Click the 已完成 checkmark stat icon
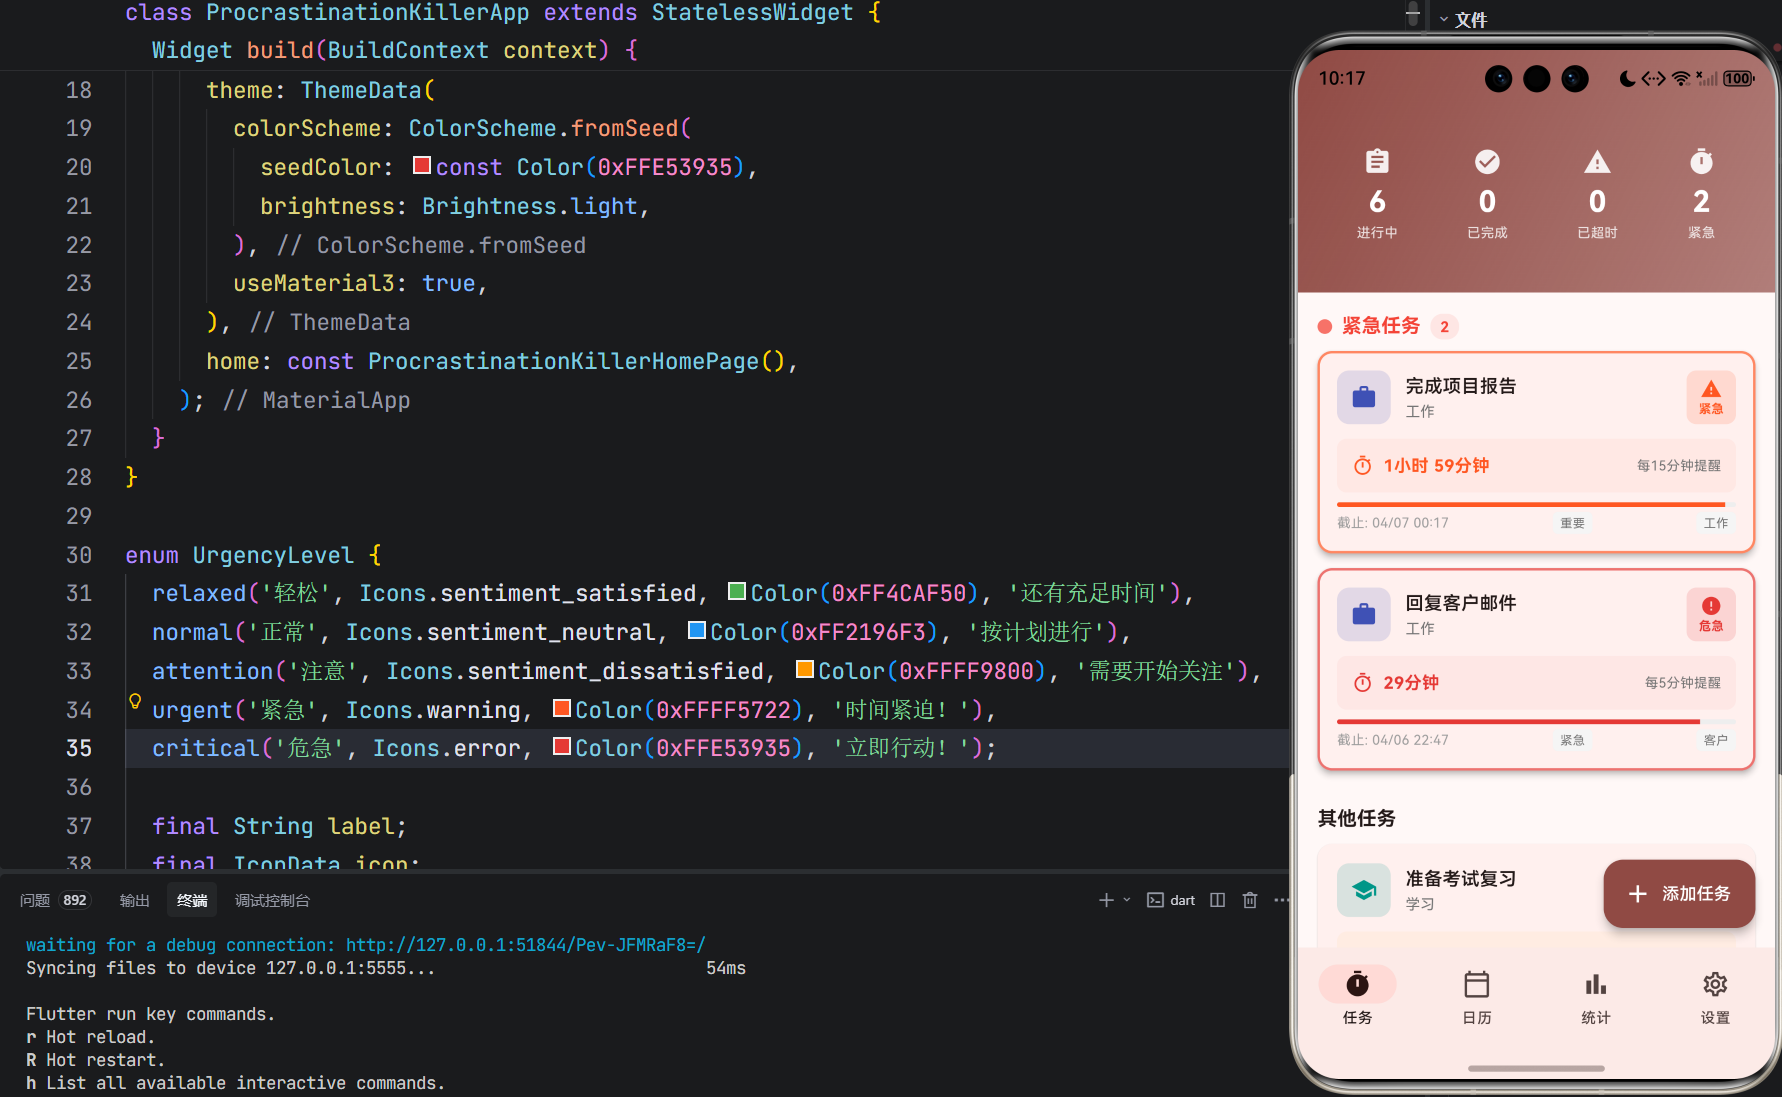Image resolution: width=1782 pixels, height=1097 pixels. pyautogui.click(x=1487, y=161)
